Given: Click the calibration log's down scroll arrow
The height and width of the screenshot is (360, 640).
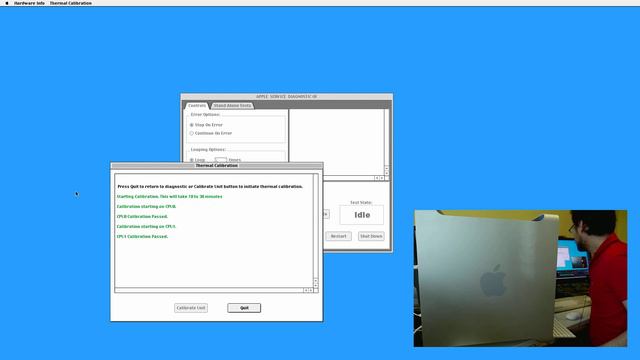Looking at the screenshot, I should [316, 285].
